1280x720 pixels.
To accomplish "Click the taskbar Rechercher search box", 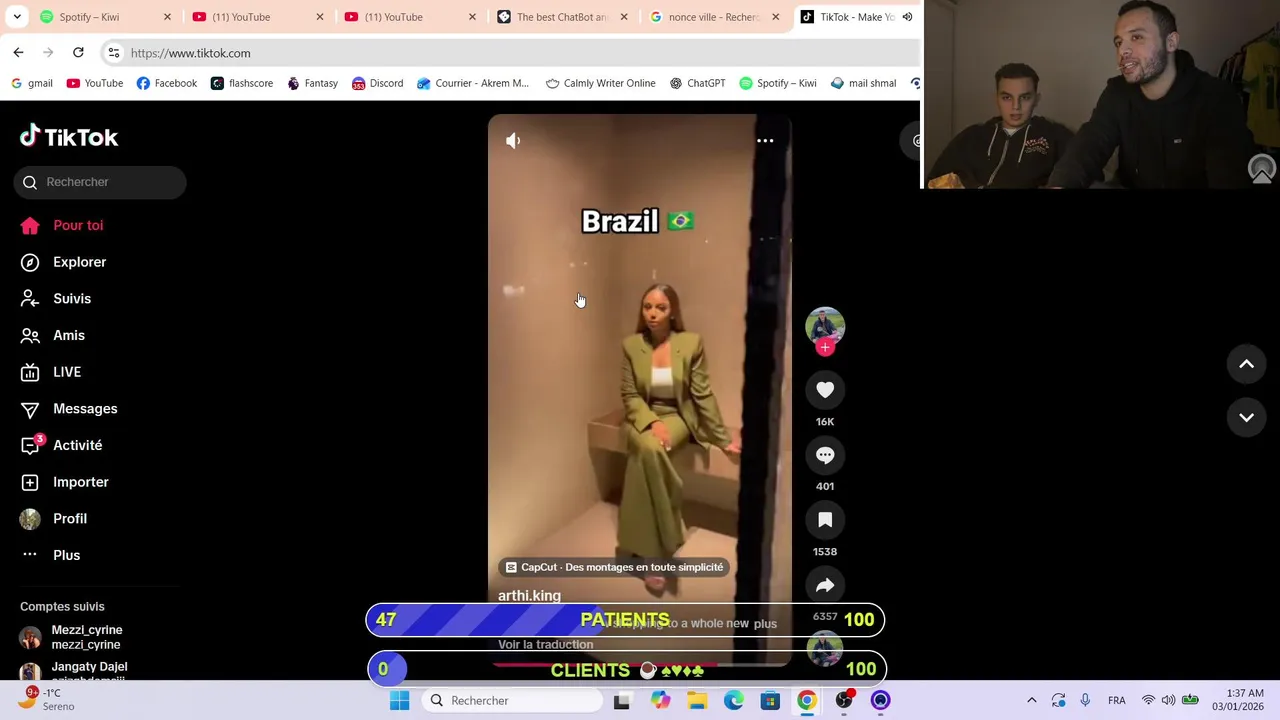I will click(512, 700).
